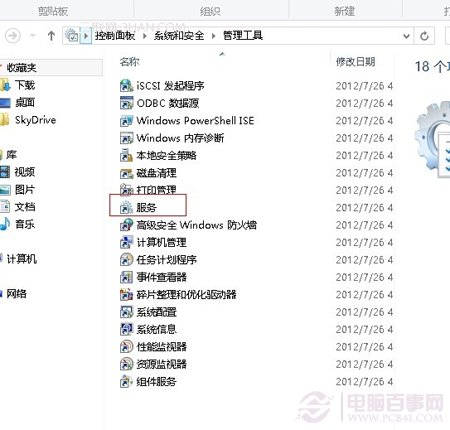Expand the chevron after 控制面板 breadcrumb
Image resolution: width=450 pixels, height=430 pixels.
pos(144,36)
